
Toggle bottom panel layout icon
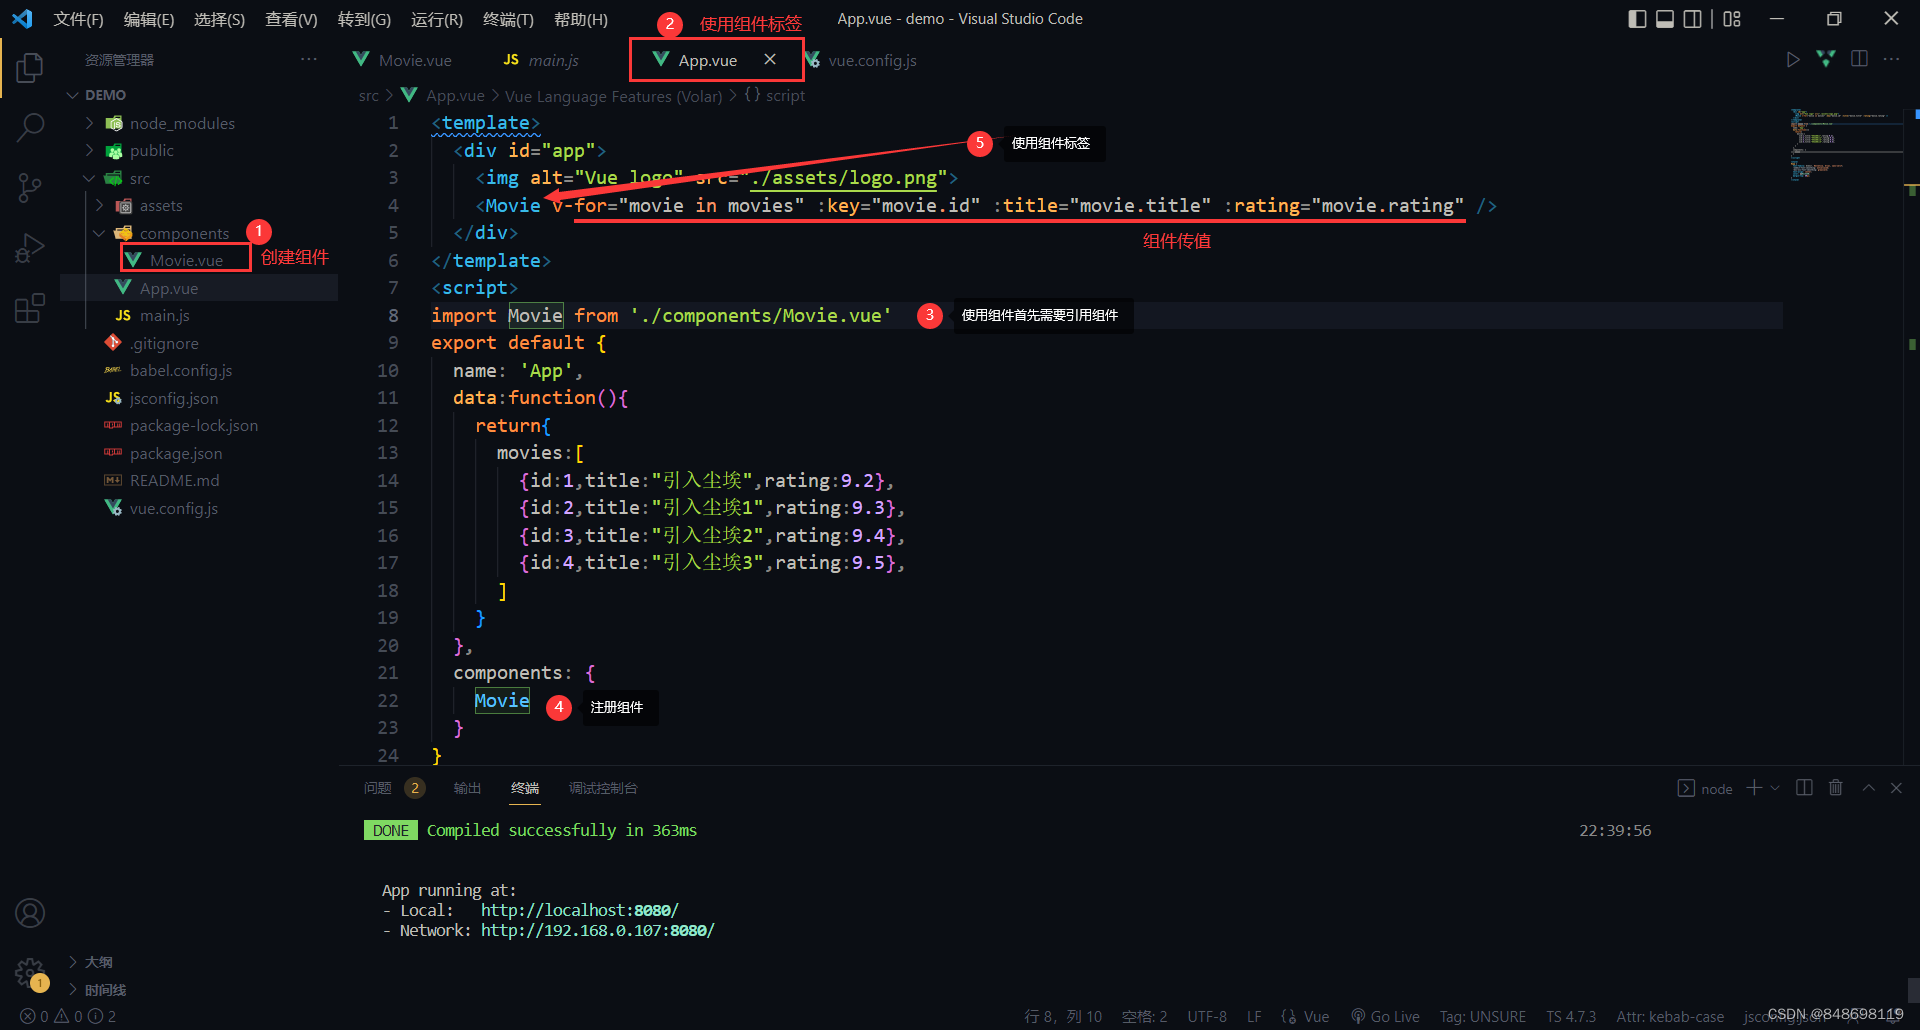[x=1665, y=19]
